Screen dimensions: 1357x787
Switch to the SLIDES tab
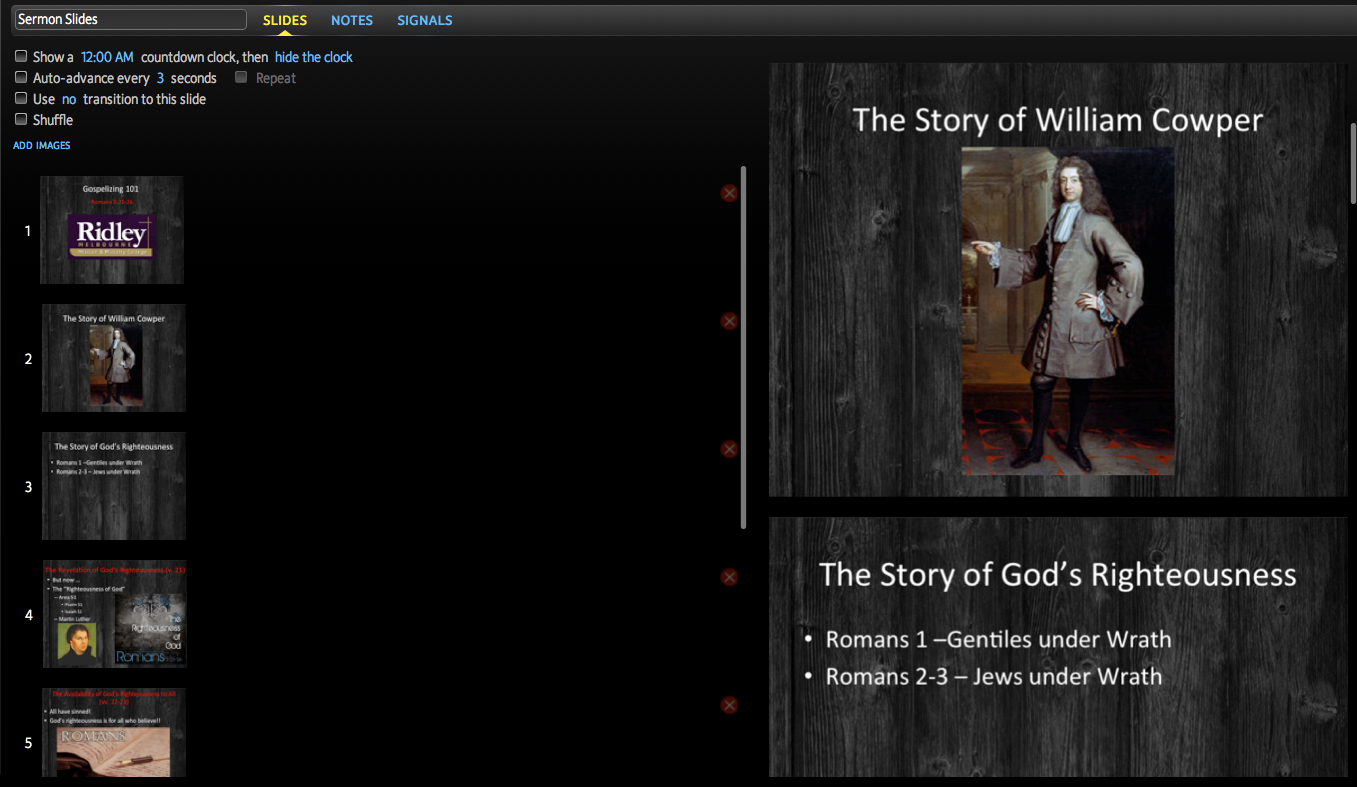point(285,20)
